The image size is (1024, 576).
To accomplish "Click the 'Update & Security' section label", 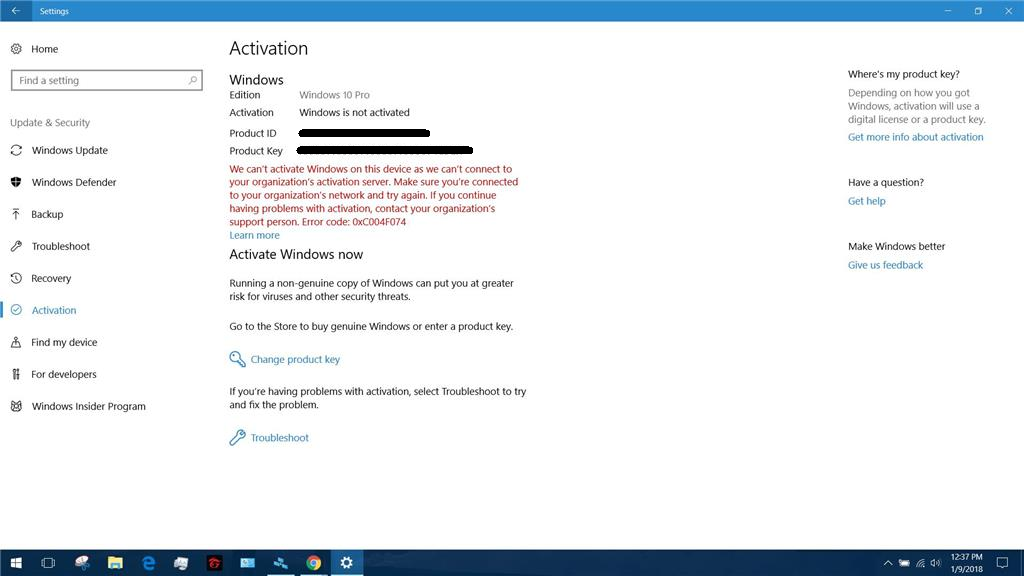I will [50, 123].
